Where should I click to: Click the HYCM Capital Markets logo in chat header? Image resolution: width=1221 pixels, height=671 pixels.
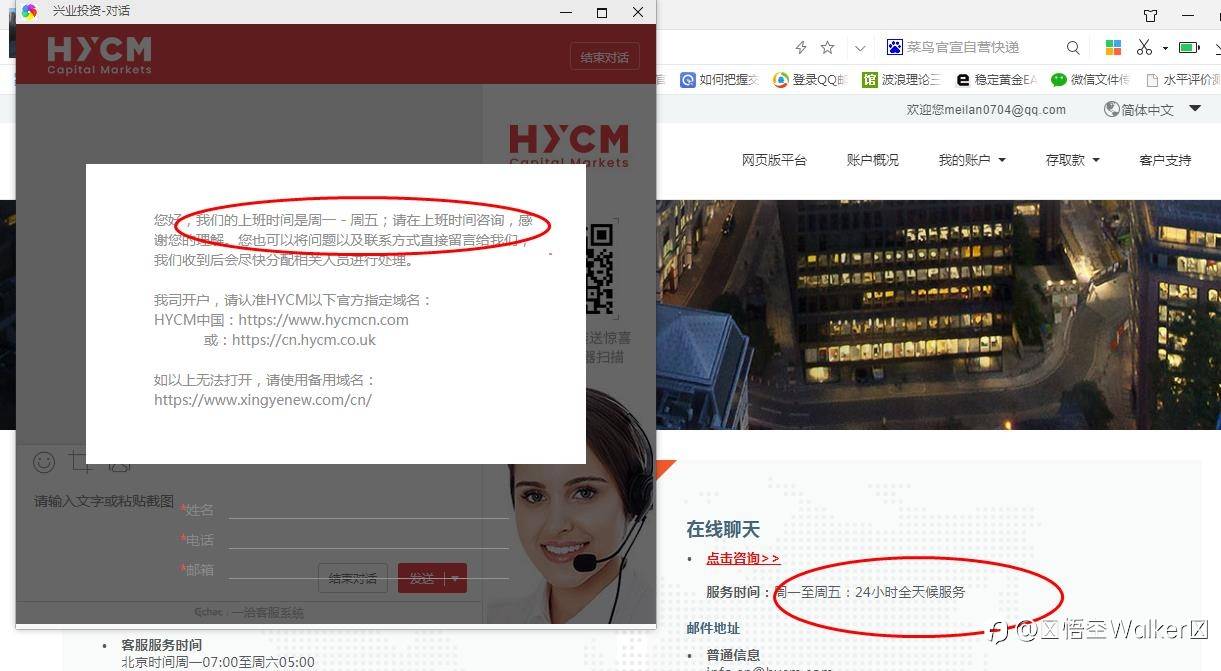pyautogui.click(x=99, y=55)
